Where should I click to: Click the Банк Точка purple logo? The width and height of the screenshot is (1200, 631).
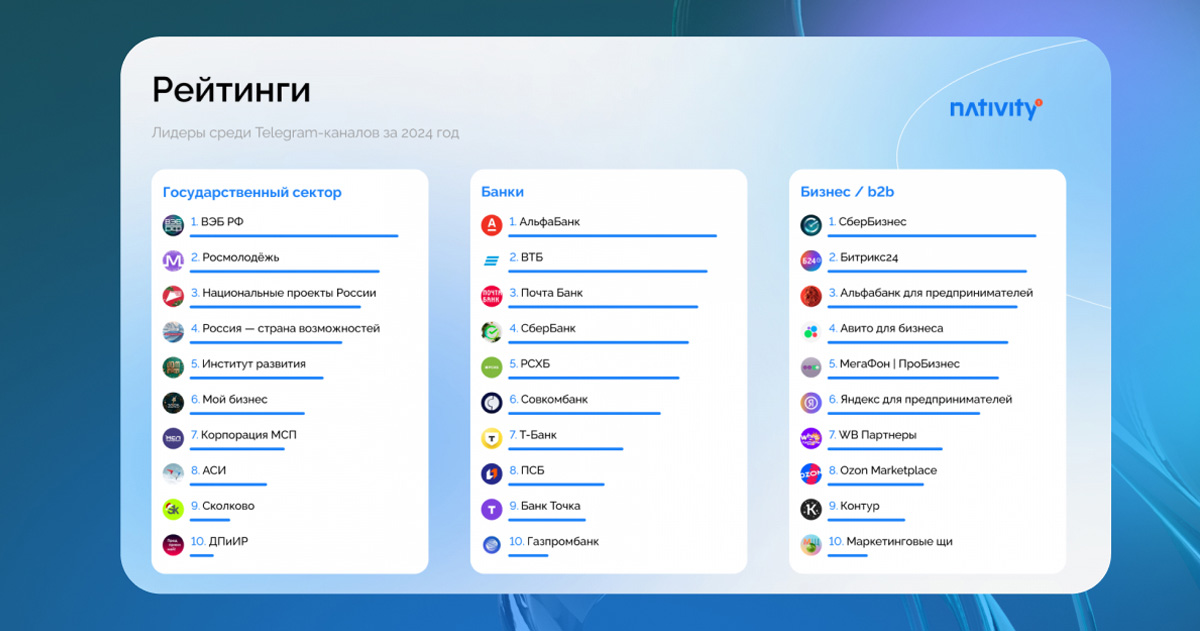click(491, 509)
